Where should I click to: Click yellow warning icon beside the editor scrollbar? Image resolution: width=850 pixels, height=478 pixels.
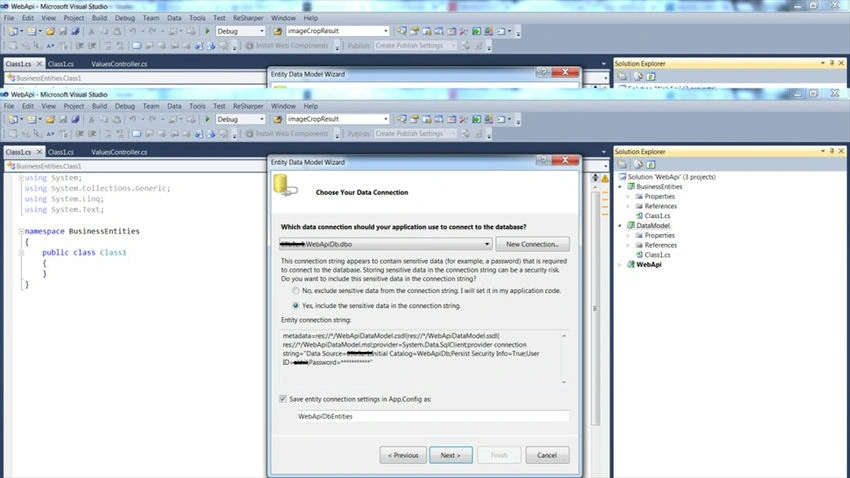tap(605, 178)
